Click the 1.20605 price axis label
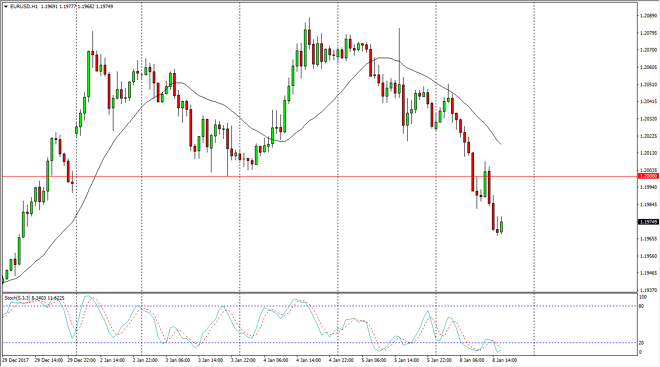This screenshot has height=367, width=660. point(648,67)
